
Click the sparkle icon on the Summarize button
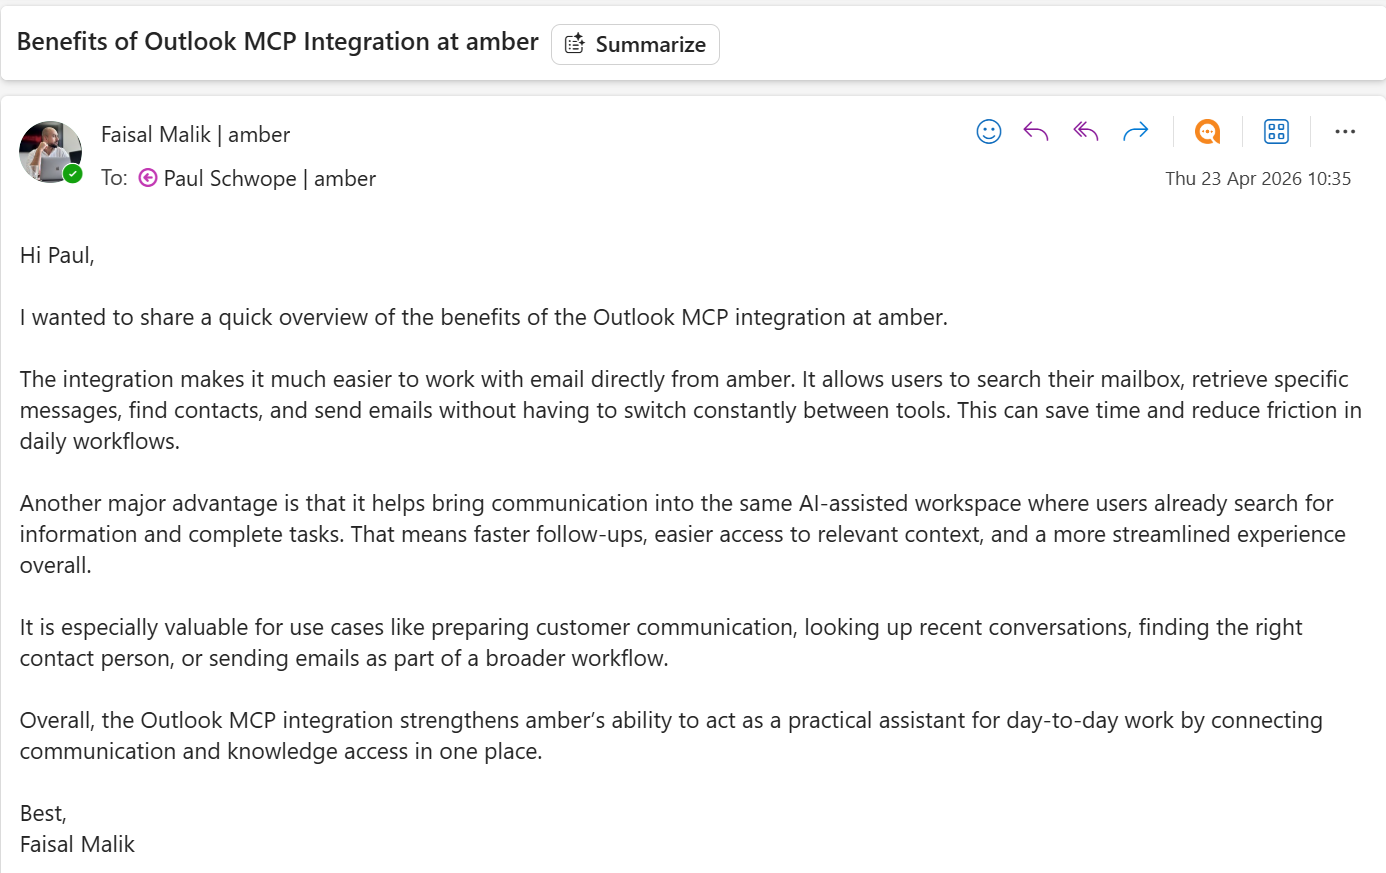point(575,44)
